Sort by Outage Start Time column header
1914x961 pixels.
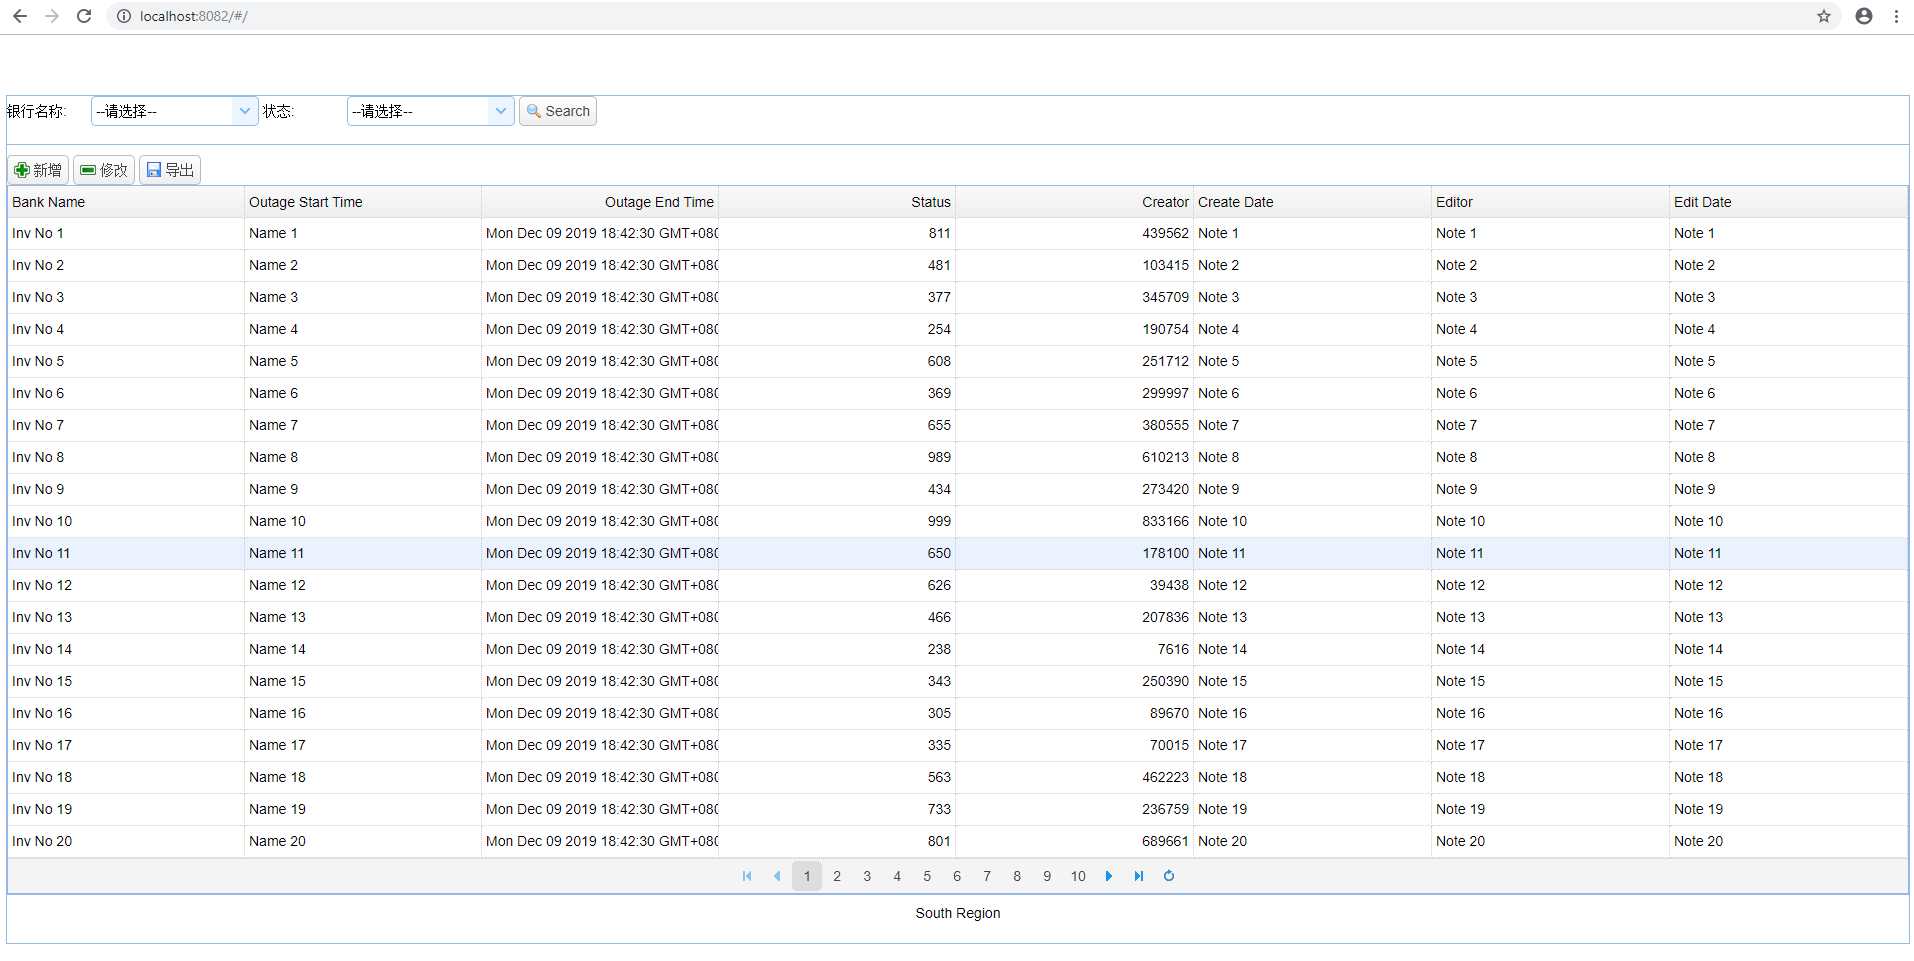pos(362,202)
